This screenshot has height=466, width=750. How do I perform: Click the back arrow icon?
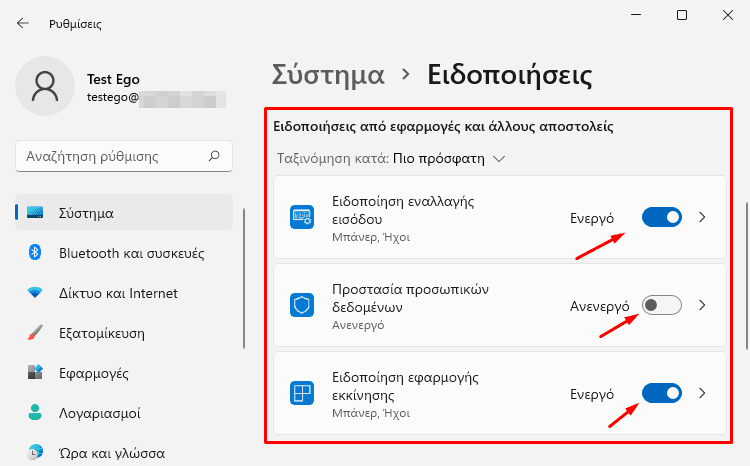tap(22, 23)
